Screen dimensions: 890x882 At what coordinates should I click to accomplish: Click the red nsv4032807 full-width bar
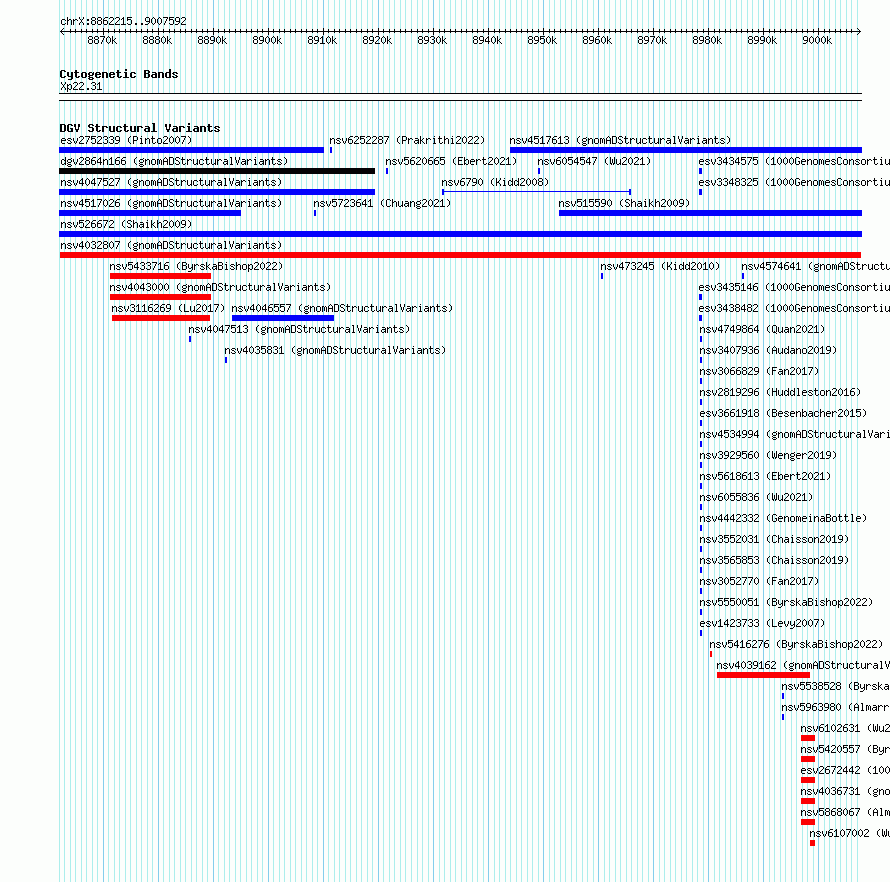point(460,255)
